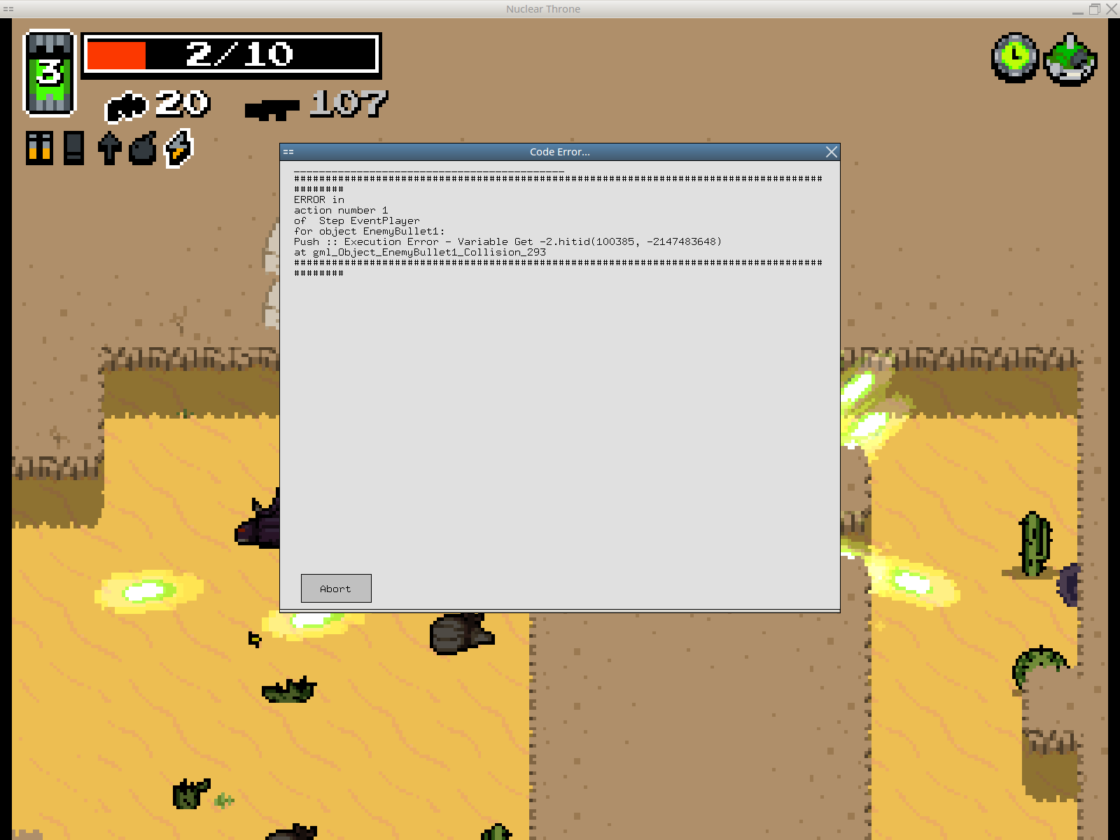
Task: Click the gun weapon icon beside 107
Action: pyautogui.click(x=271, y=109)
